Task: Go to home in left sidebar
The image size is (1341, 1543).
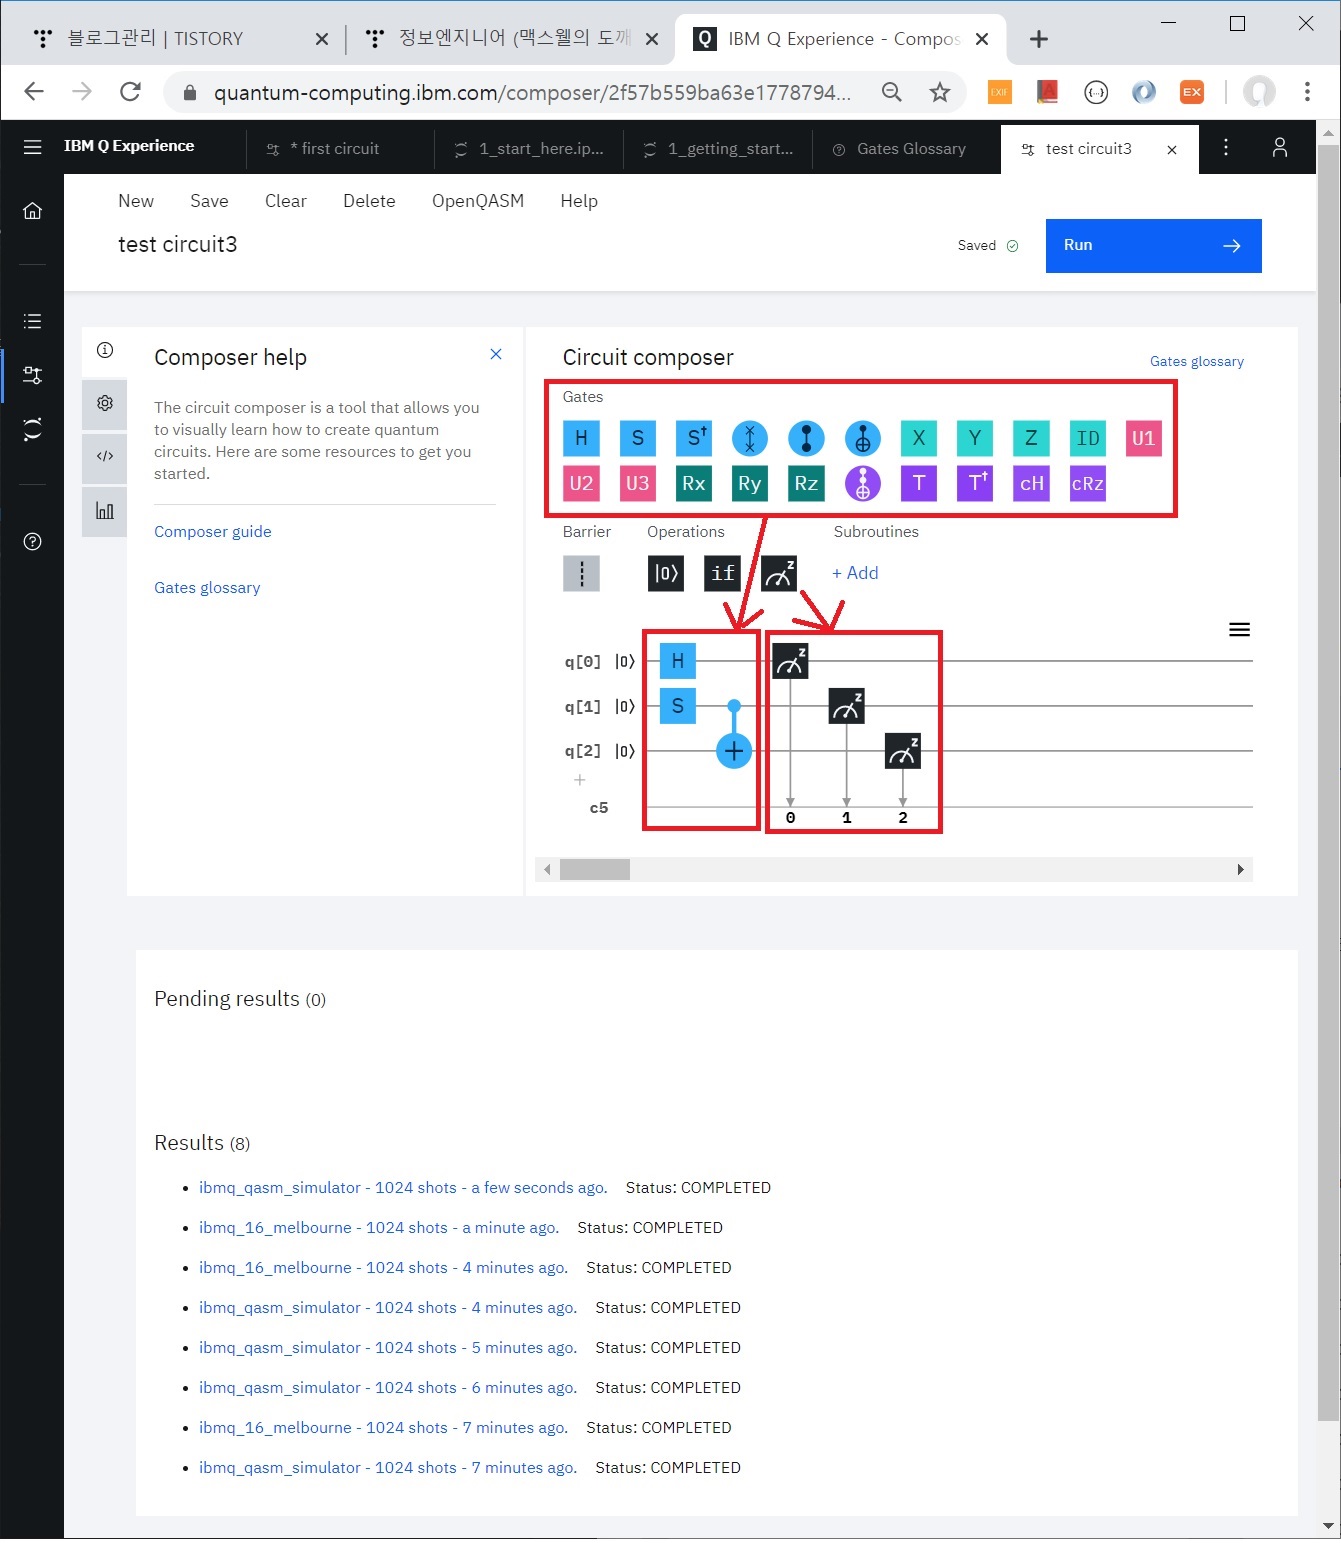Action: (32, 211)
